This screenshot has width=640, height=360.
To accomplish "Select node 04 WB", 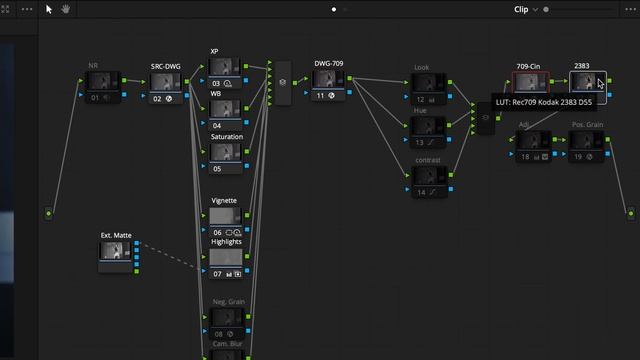I will click(x=225, y=115).
